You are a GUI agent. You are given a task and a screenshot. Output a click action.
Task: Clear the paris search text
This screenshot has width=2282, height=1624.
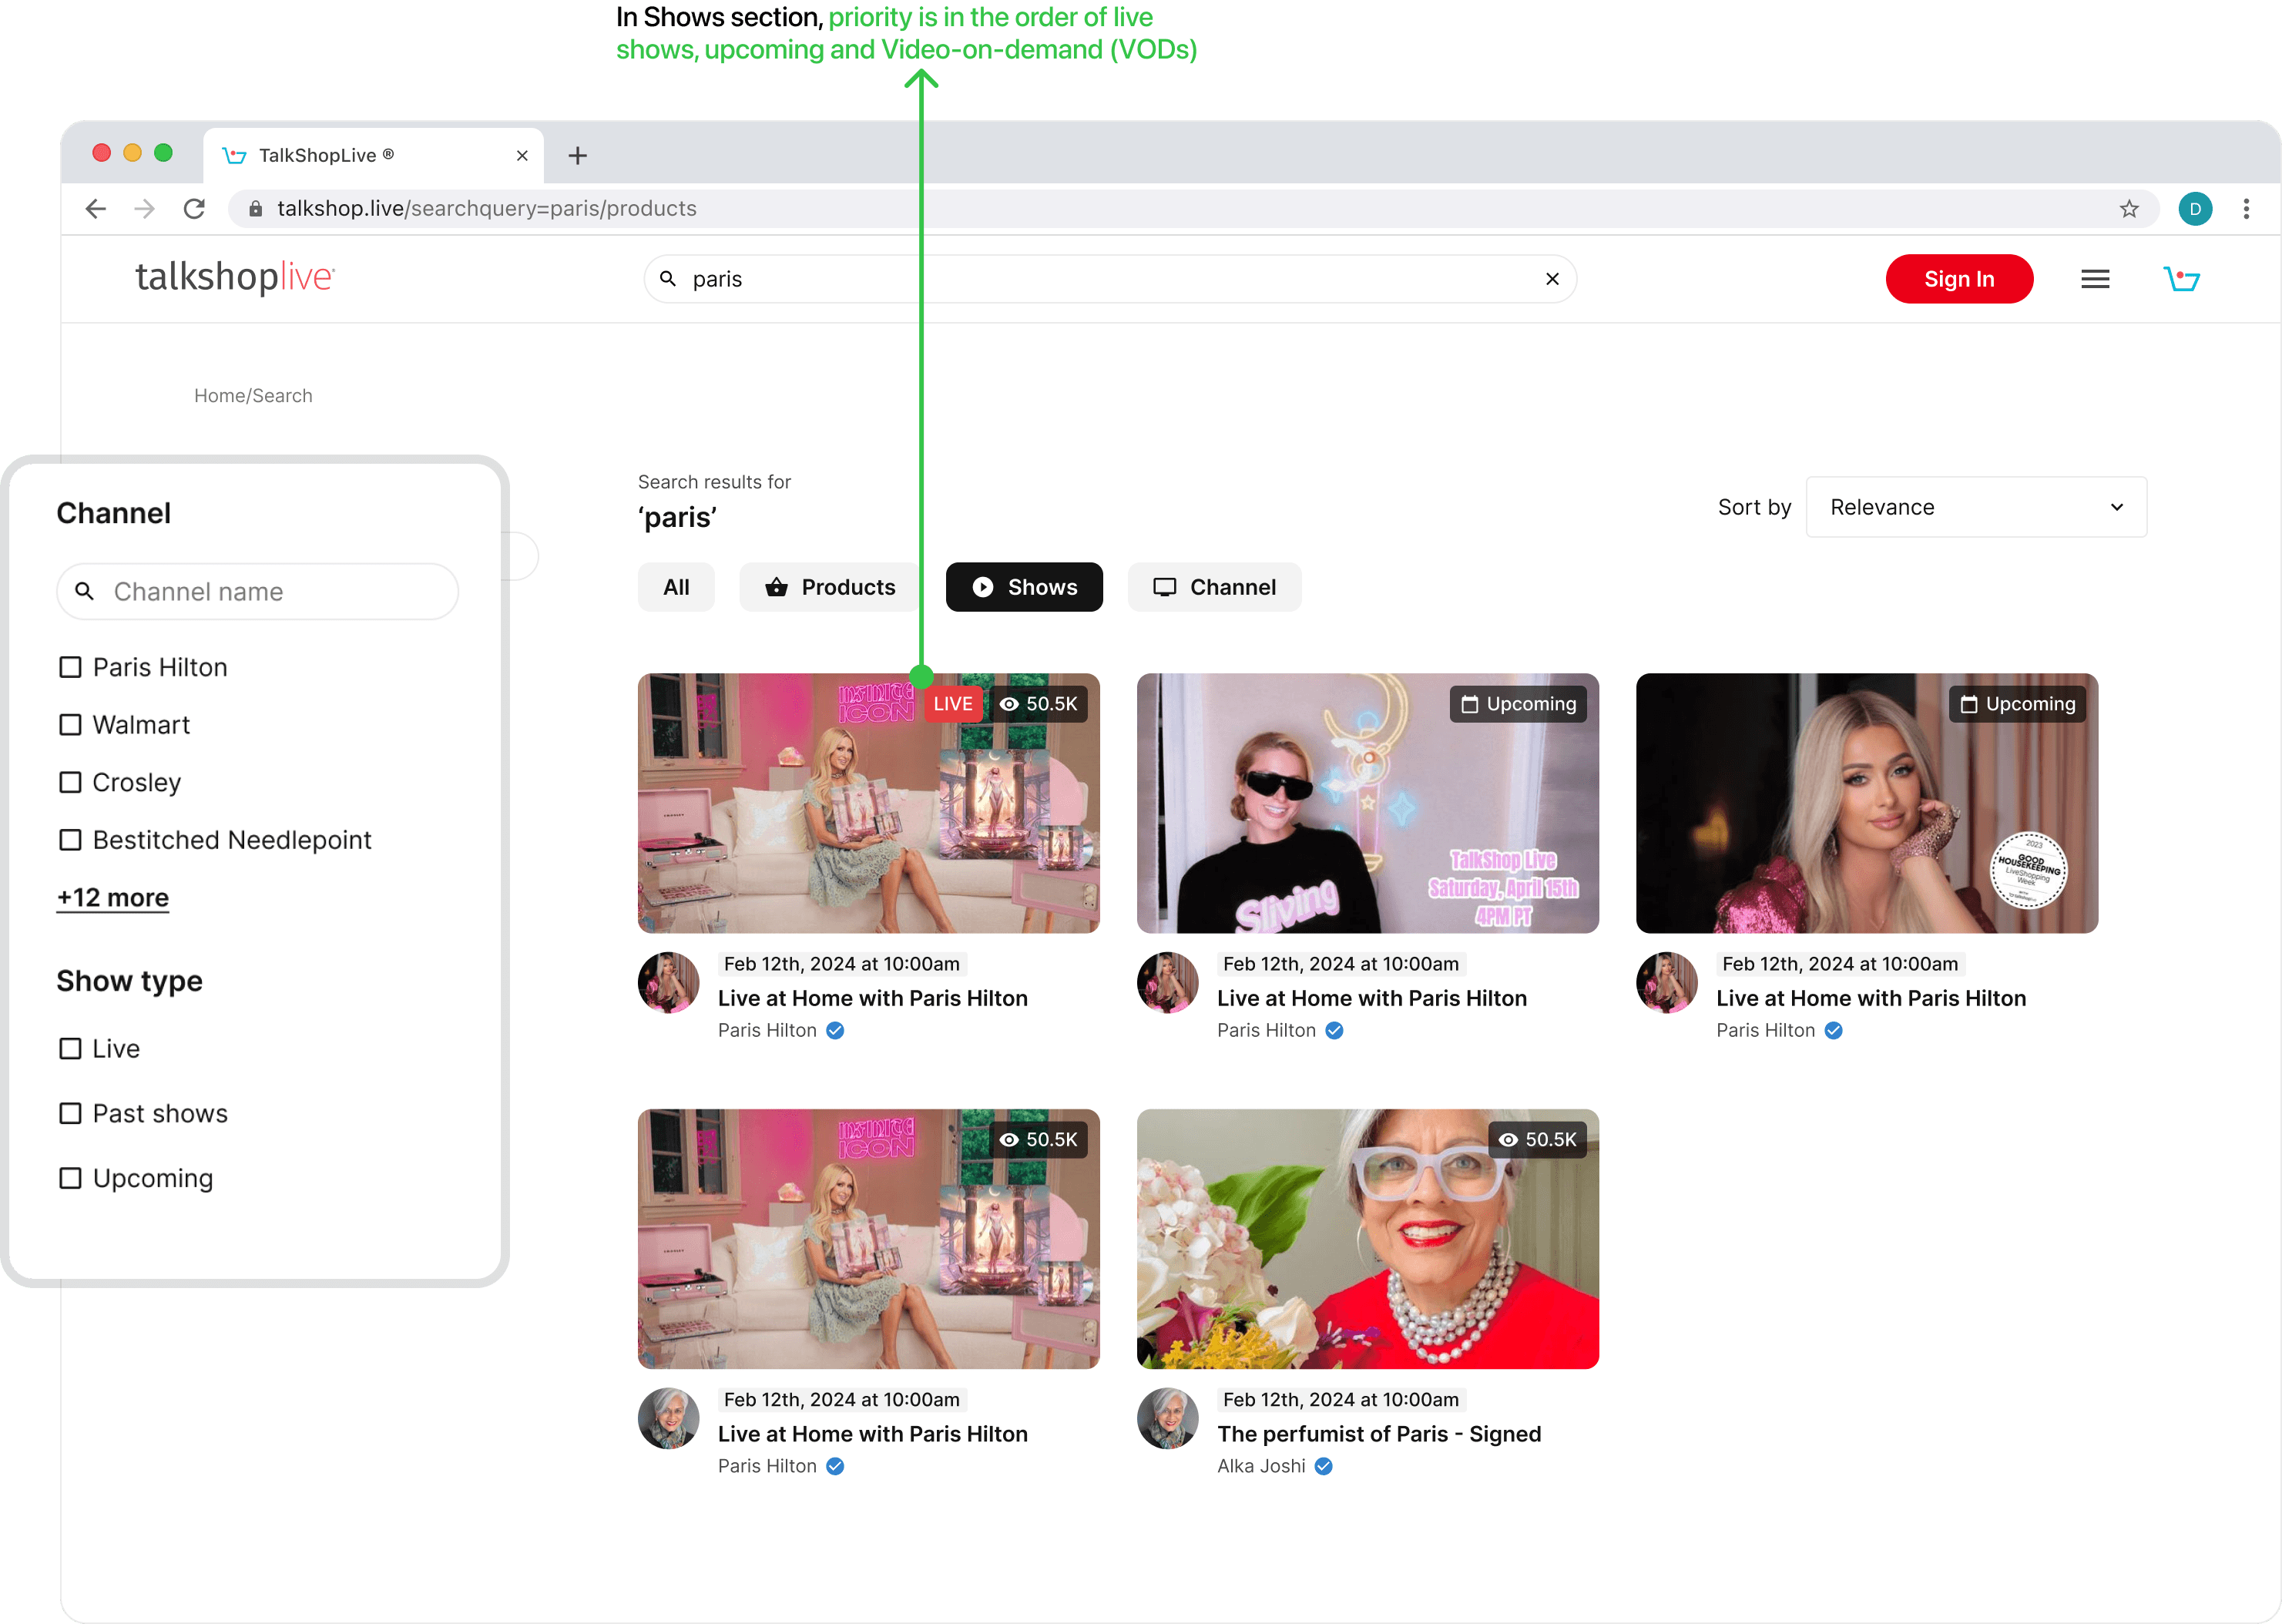click(1552, 279)
